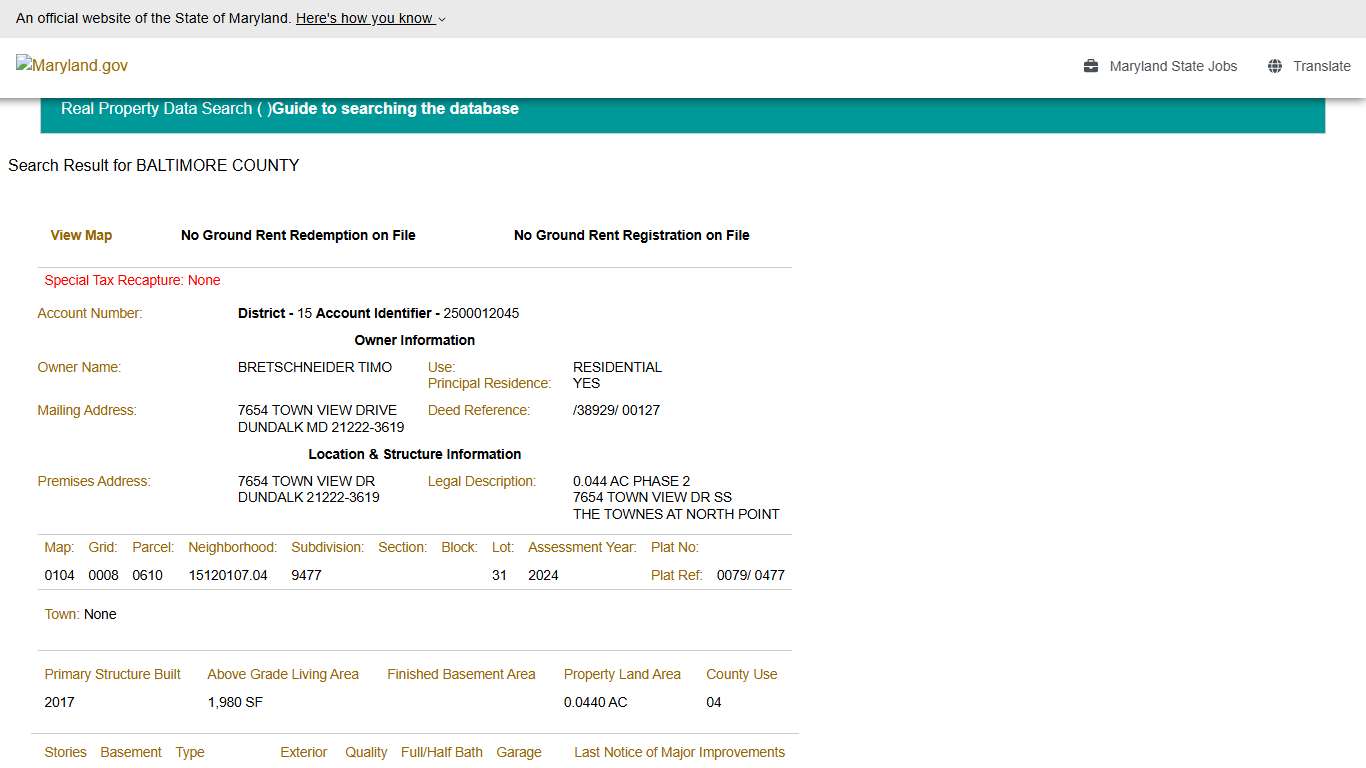This screenshot has height=768, width=1366.
Task: Click No Ground Rent Redemption on File text
Action: 298,235
